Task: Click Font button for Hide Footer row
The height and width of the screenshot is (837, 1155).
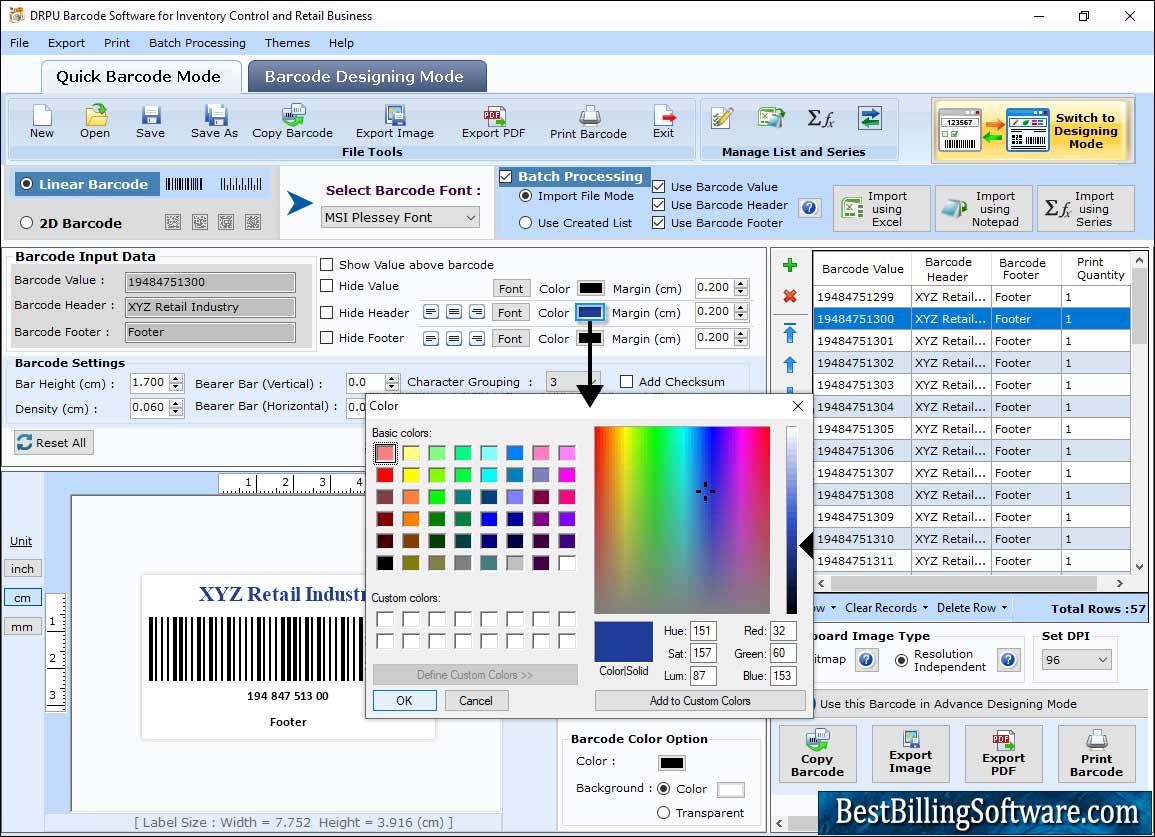Action: coord(510,339)
